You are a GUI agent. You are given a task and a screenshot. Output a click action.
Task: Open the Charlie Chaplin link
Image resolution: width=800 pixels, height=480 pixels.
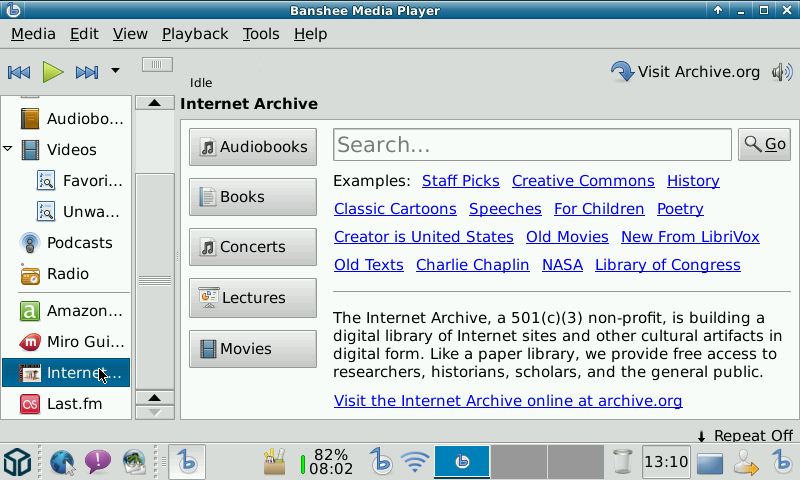tap(472, 265)
